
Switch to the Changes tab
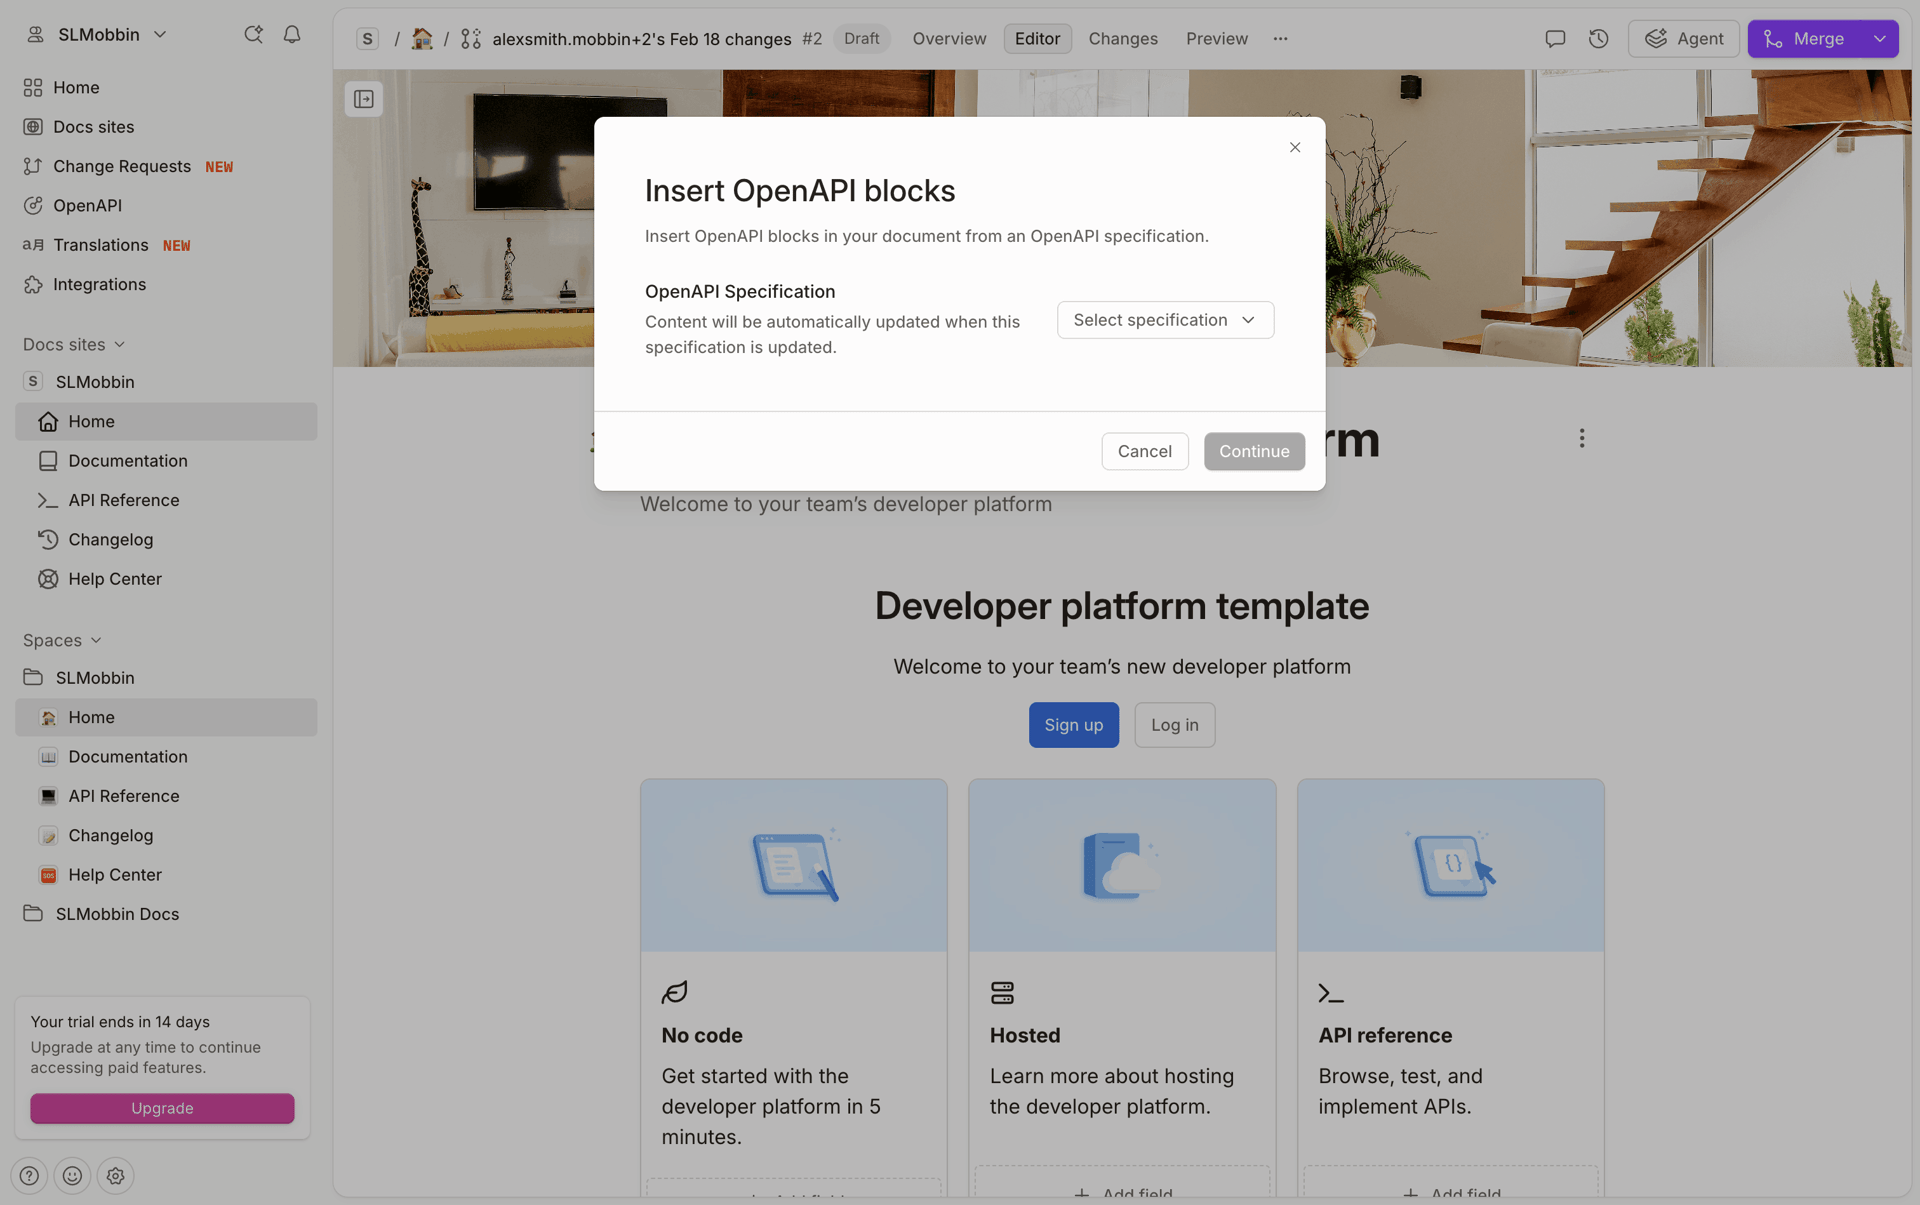(x=1123, y=39)
